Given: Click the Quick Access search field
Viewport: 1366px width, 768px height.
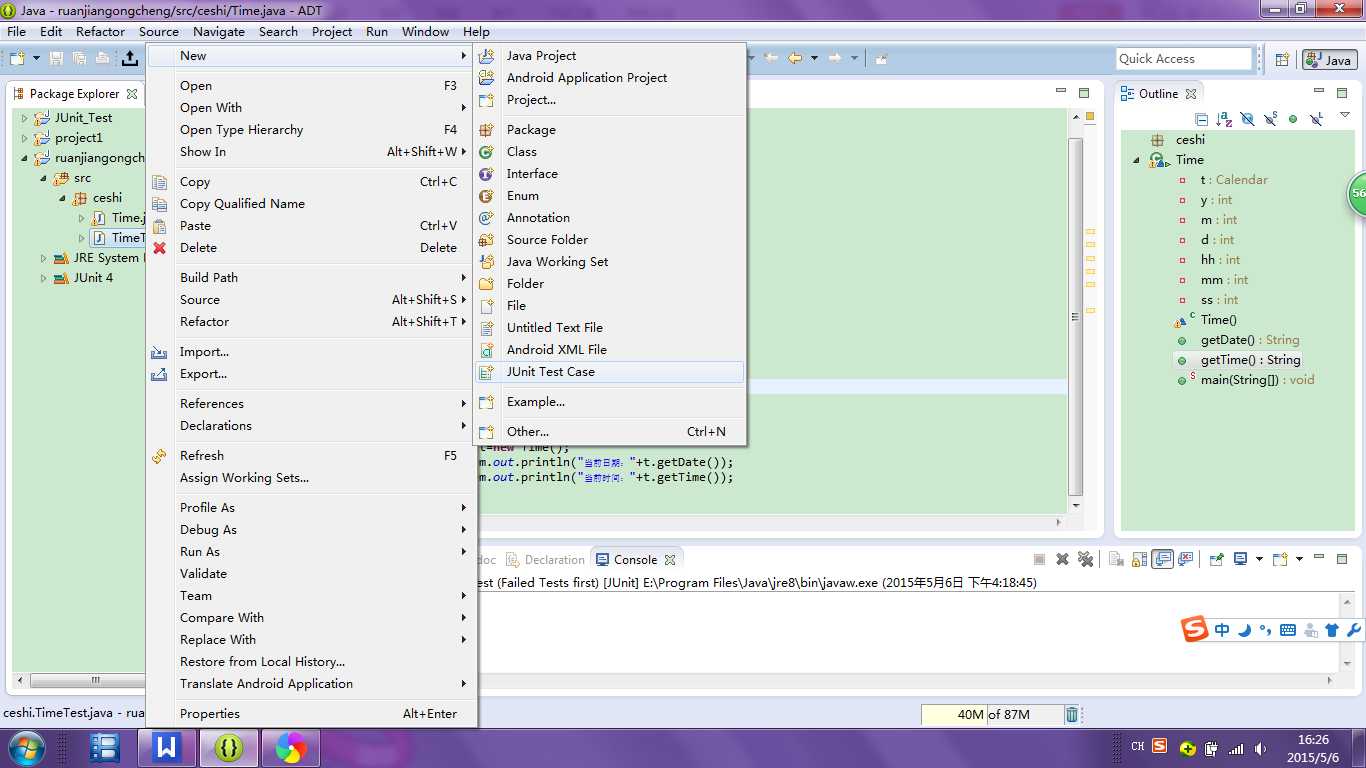Looking at the screenshot, I should [x=1184, y=59].
